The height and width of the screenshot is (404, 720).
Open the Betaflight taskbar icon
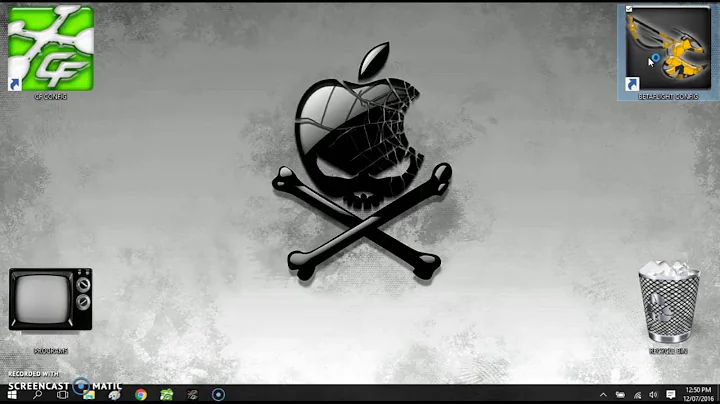coord(192,395)
